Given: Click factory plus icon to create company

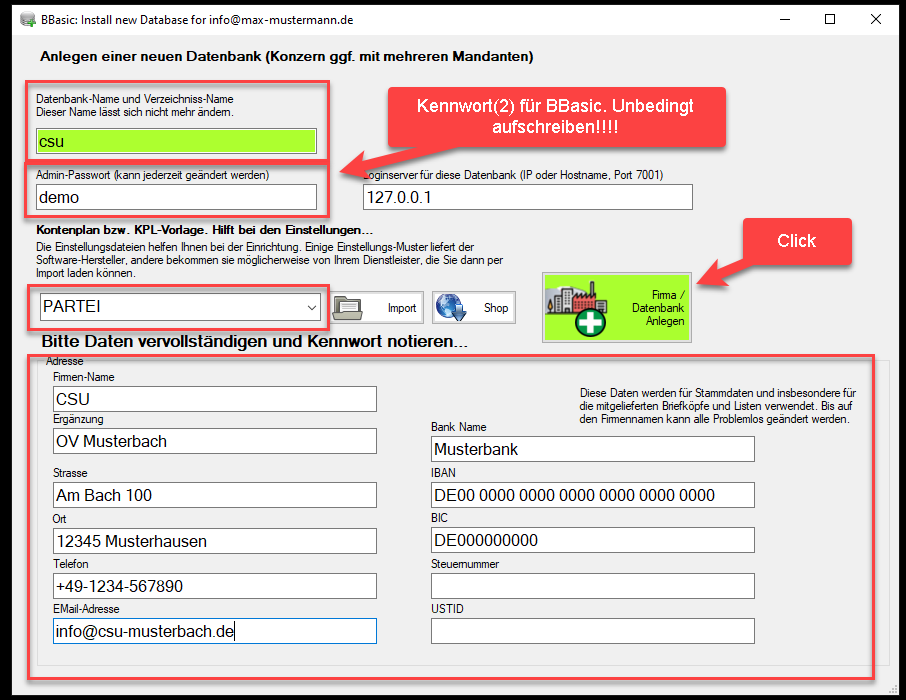Looking at the screenshot, I should click(577, 309).
